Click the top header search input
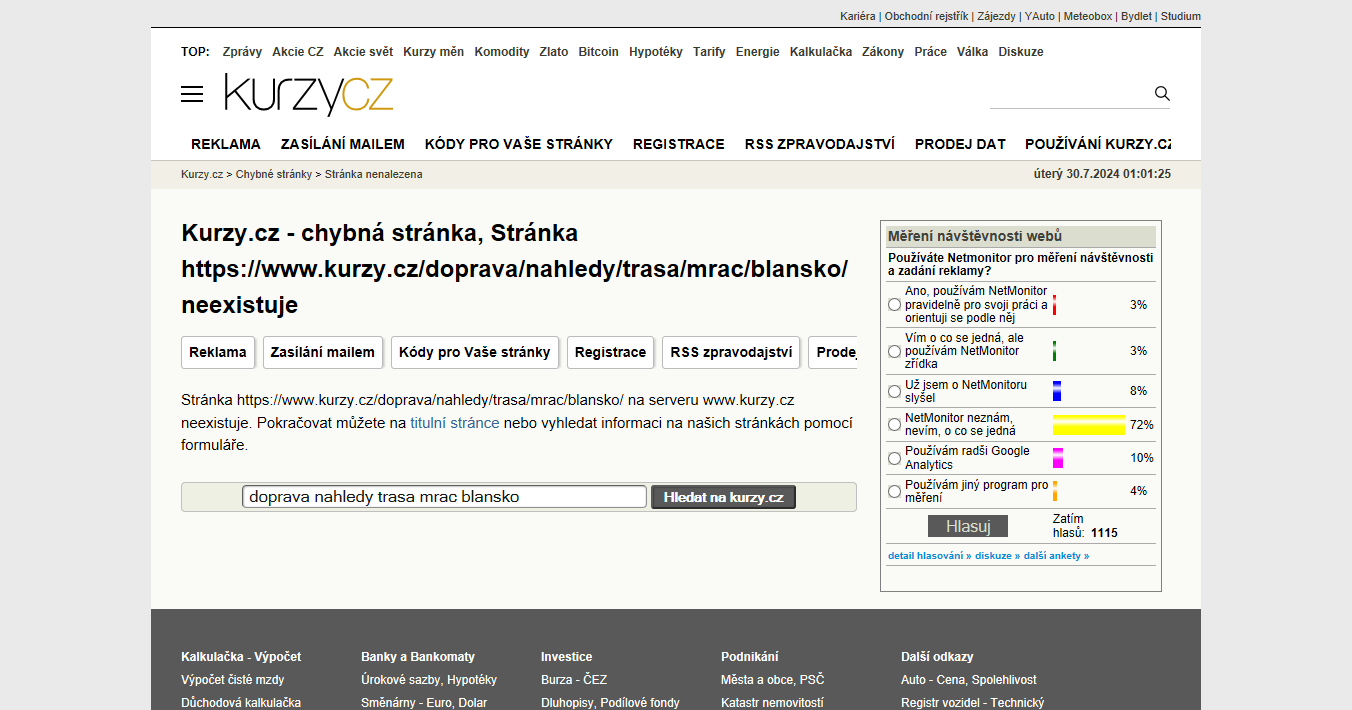 (1070, 94)
